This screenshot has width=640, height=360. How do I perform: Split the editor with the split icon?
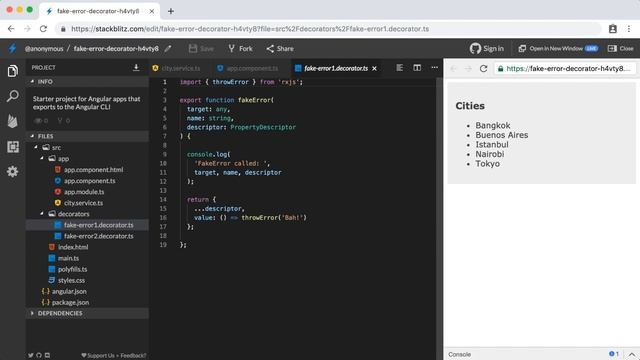point(417,68)
